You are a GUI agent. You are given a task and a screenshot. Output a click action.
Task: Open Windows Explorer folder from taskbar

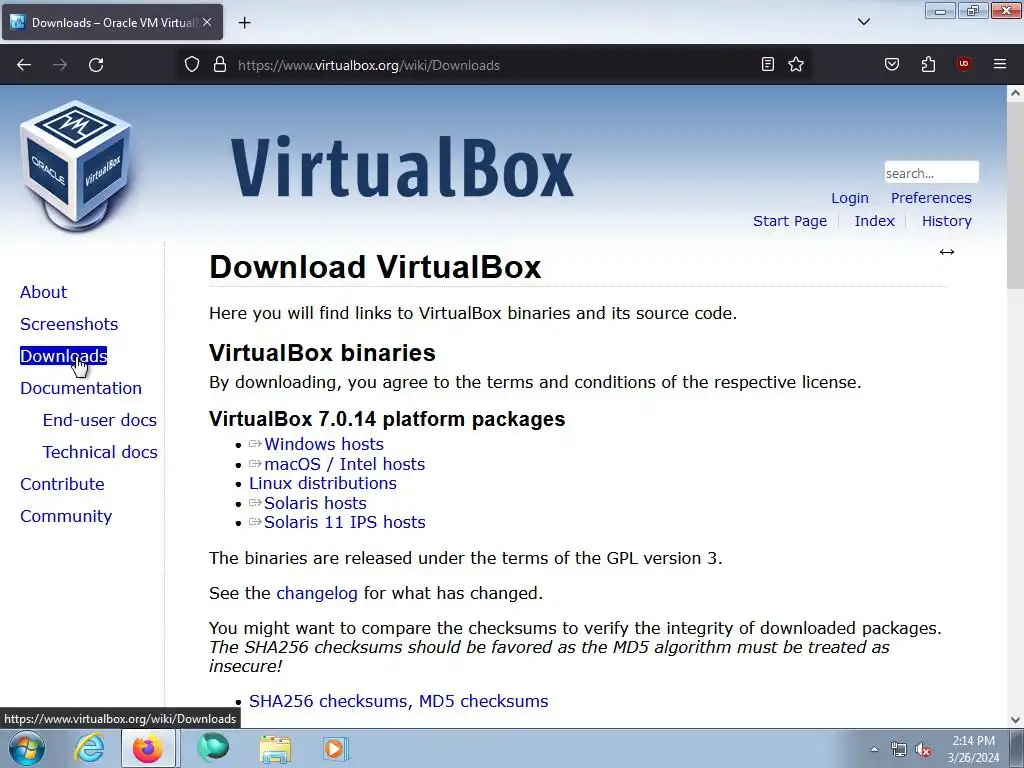pos(275,749)
